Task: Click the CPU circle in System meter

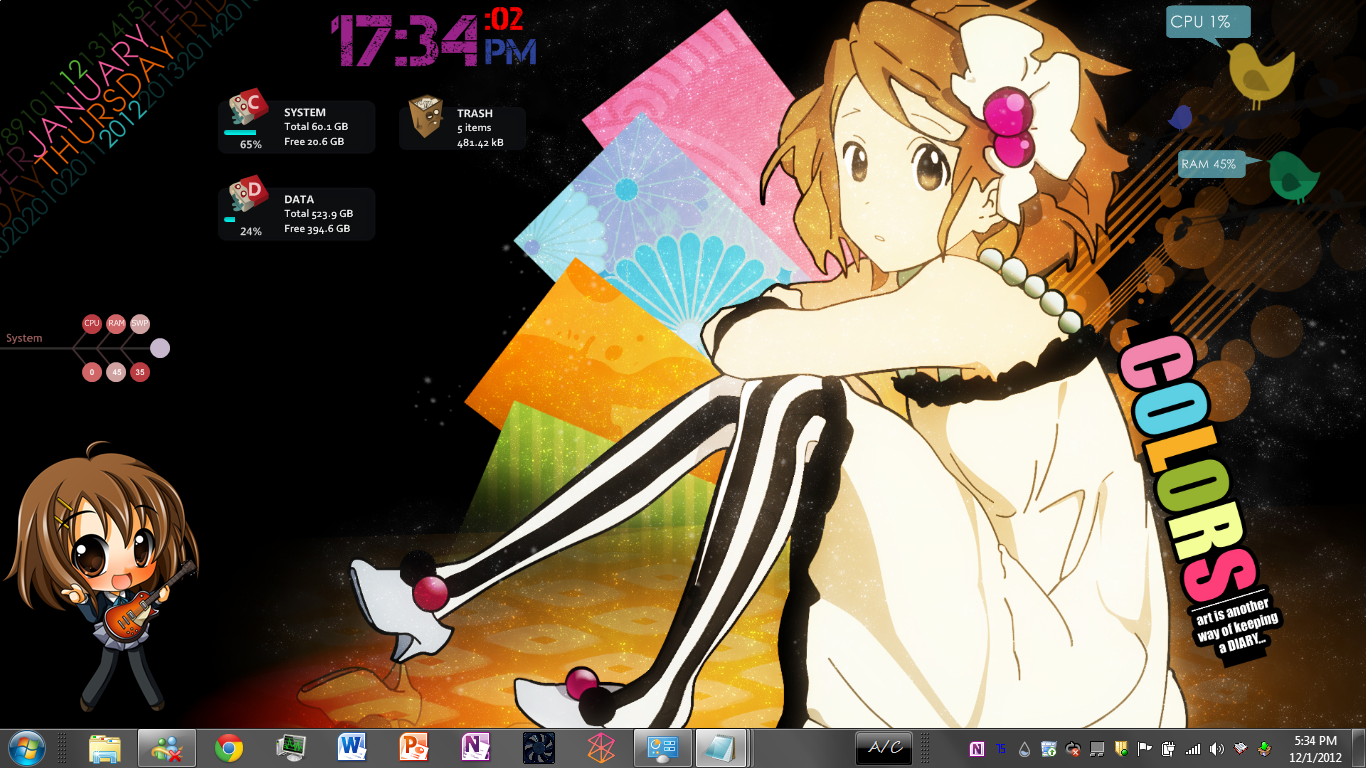Action: coord(92,323)
